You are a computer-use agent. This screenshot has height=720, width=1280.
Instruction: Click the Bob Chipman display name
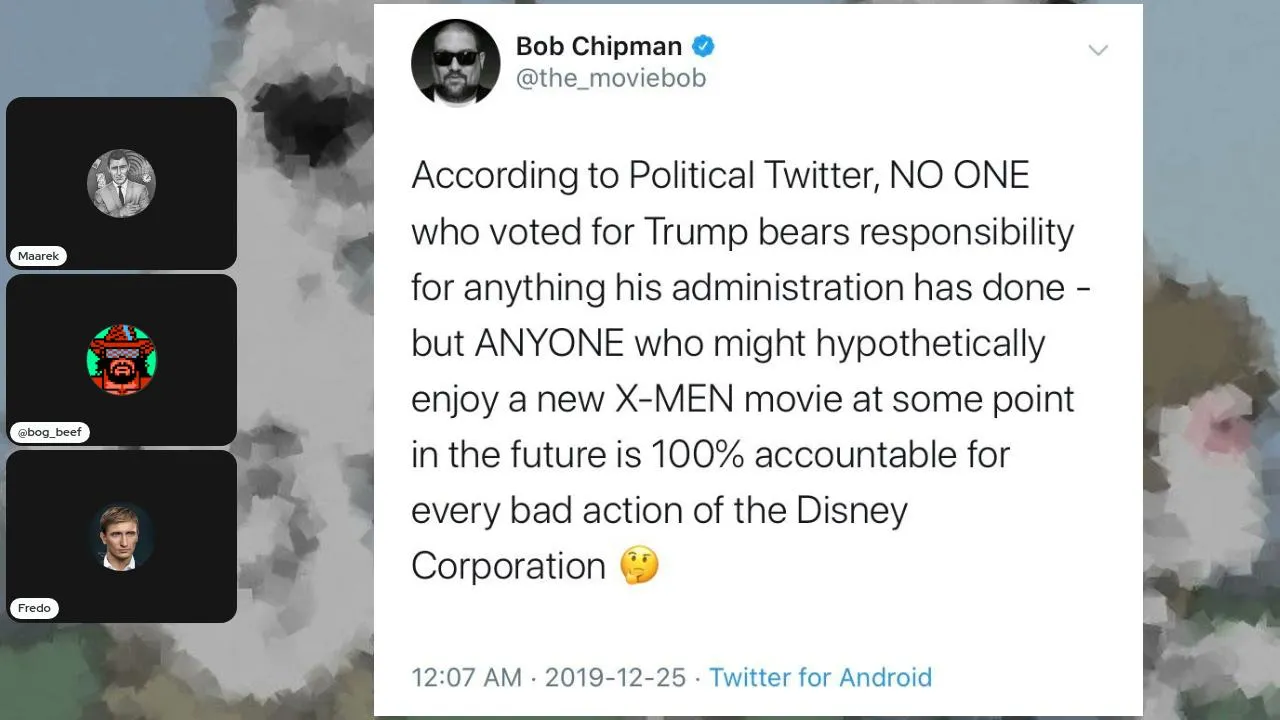[599, 46]
